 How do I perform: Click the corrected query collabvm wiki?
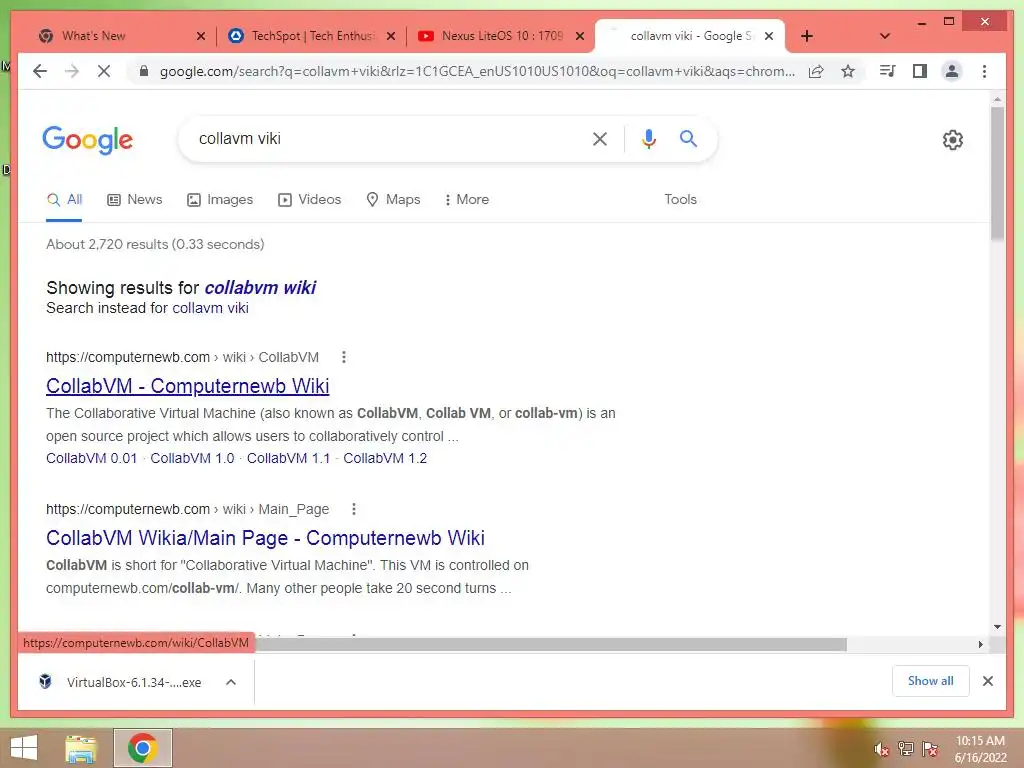coord(260,287)
